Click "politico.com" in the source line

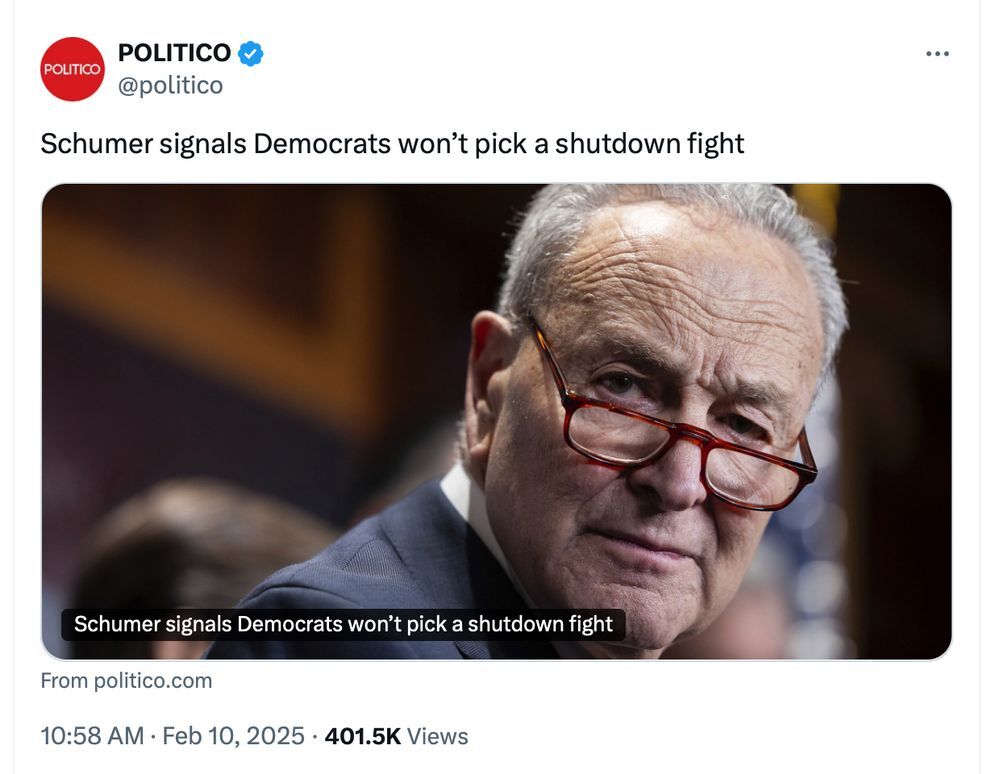tap(153, 681)
